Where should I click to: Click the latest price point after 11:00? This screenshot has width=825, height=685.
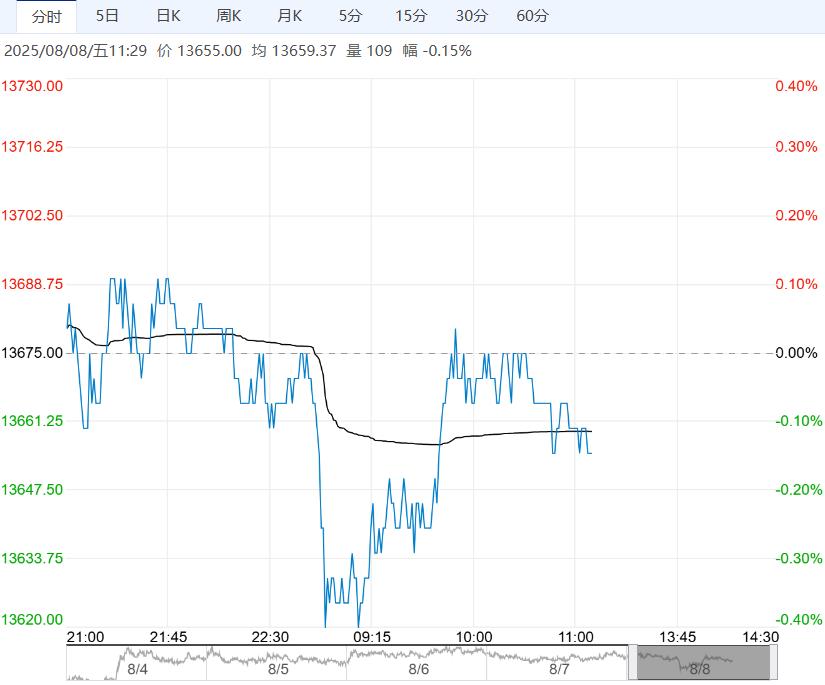590,453
